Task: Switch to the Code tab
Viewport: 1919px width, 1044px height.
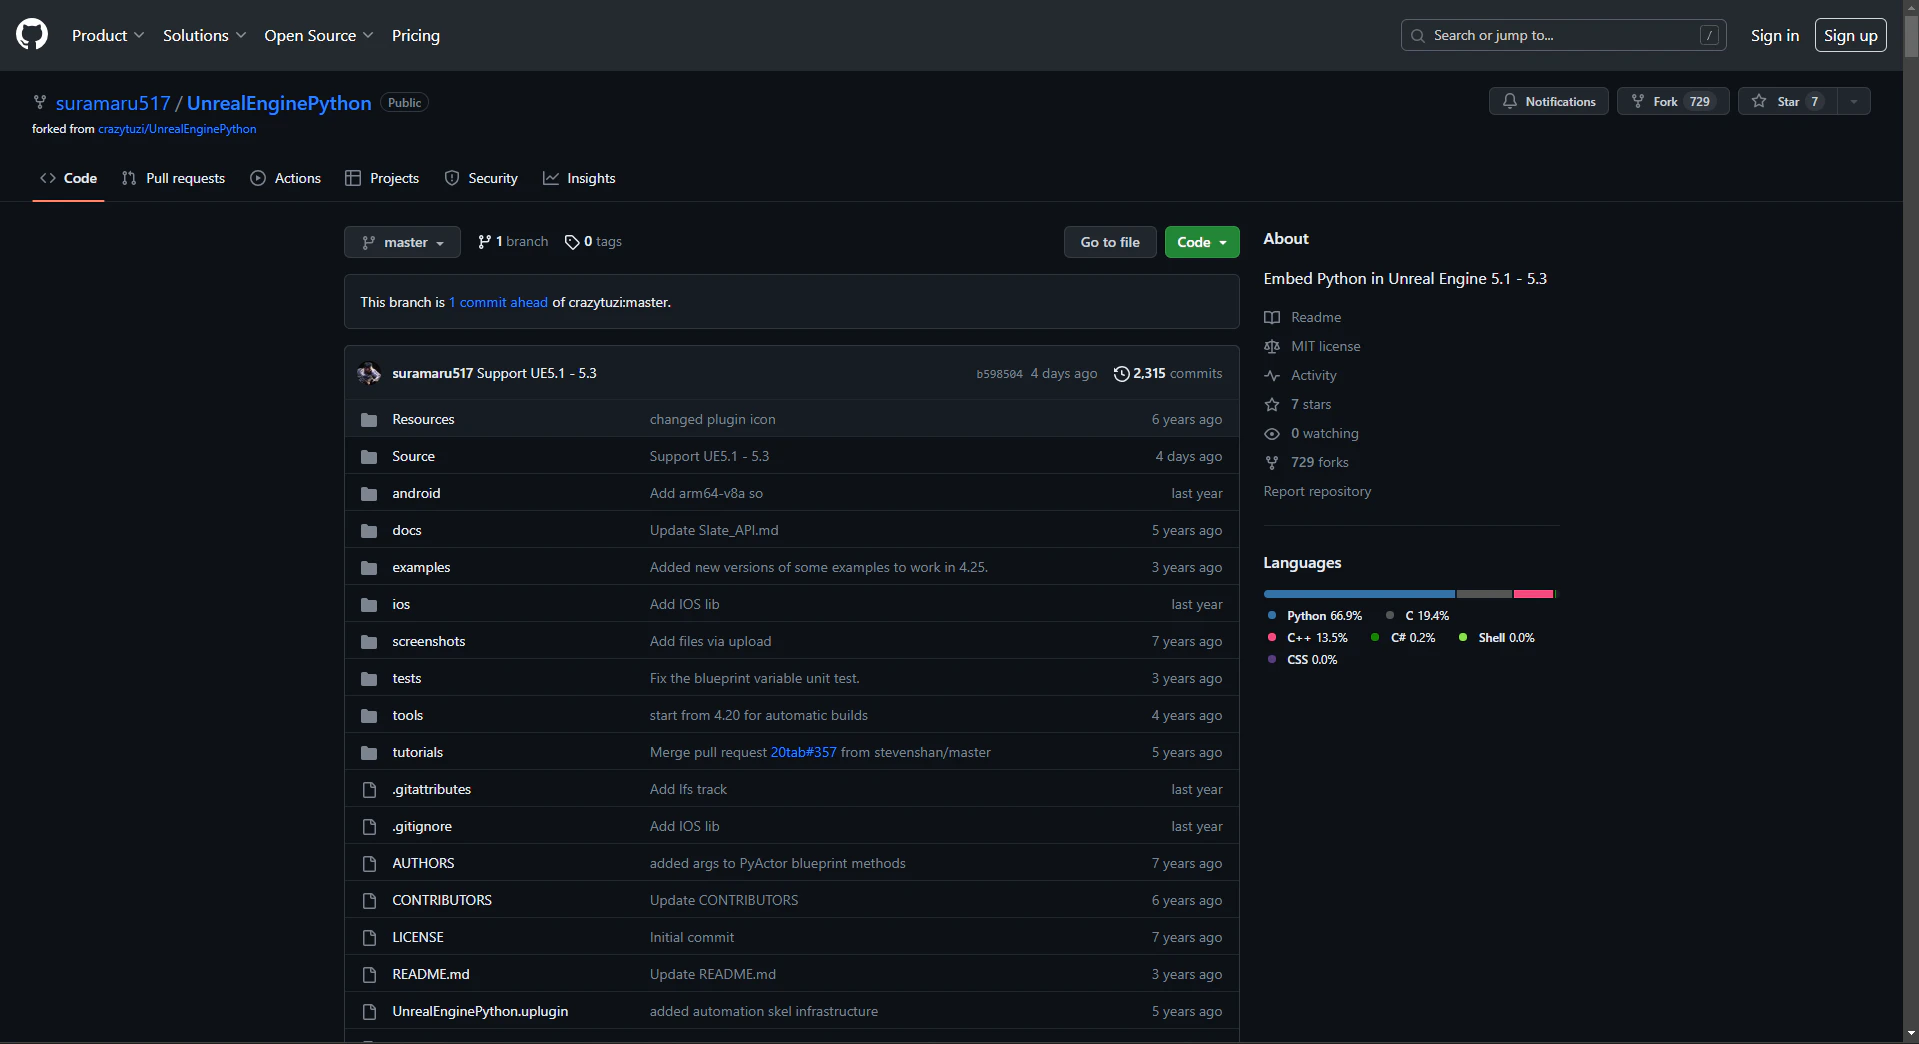Action: (x=68, y=178)
